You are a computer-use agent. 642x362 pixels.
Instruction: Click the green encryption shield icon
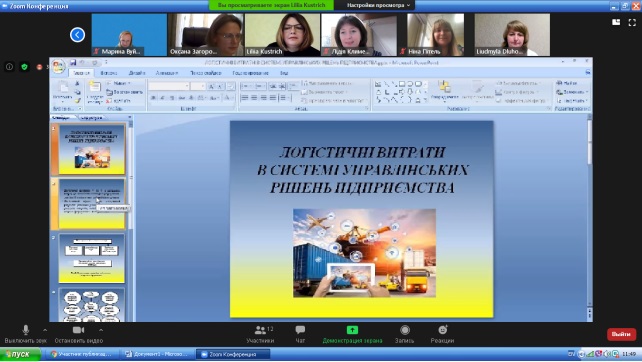coord(25,67)
